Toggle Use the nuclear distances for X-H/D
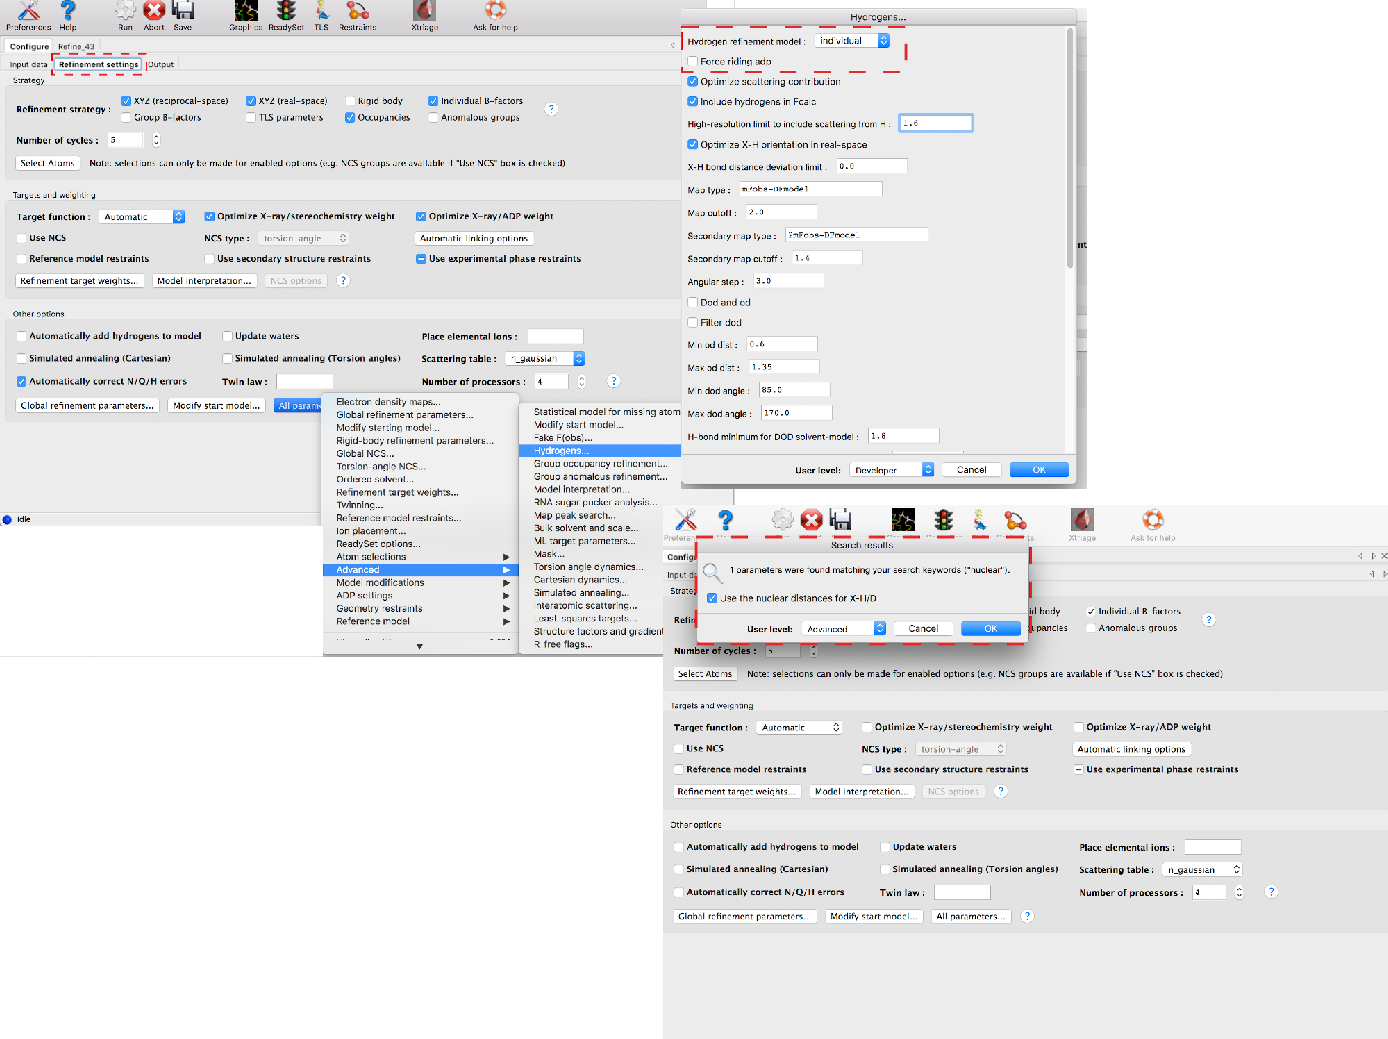Screen dimensions: 1388x1039 712,598
